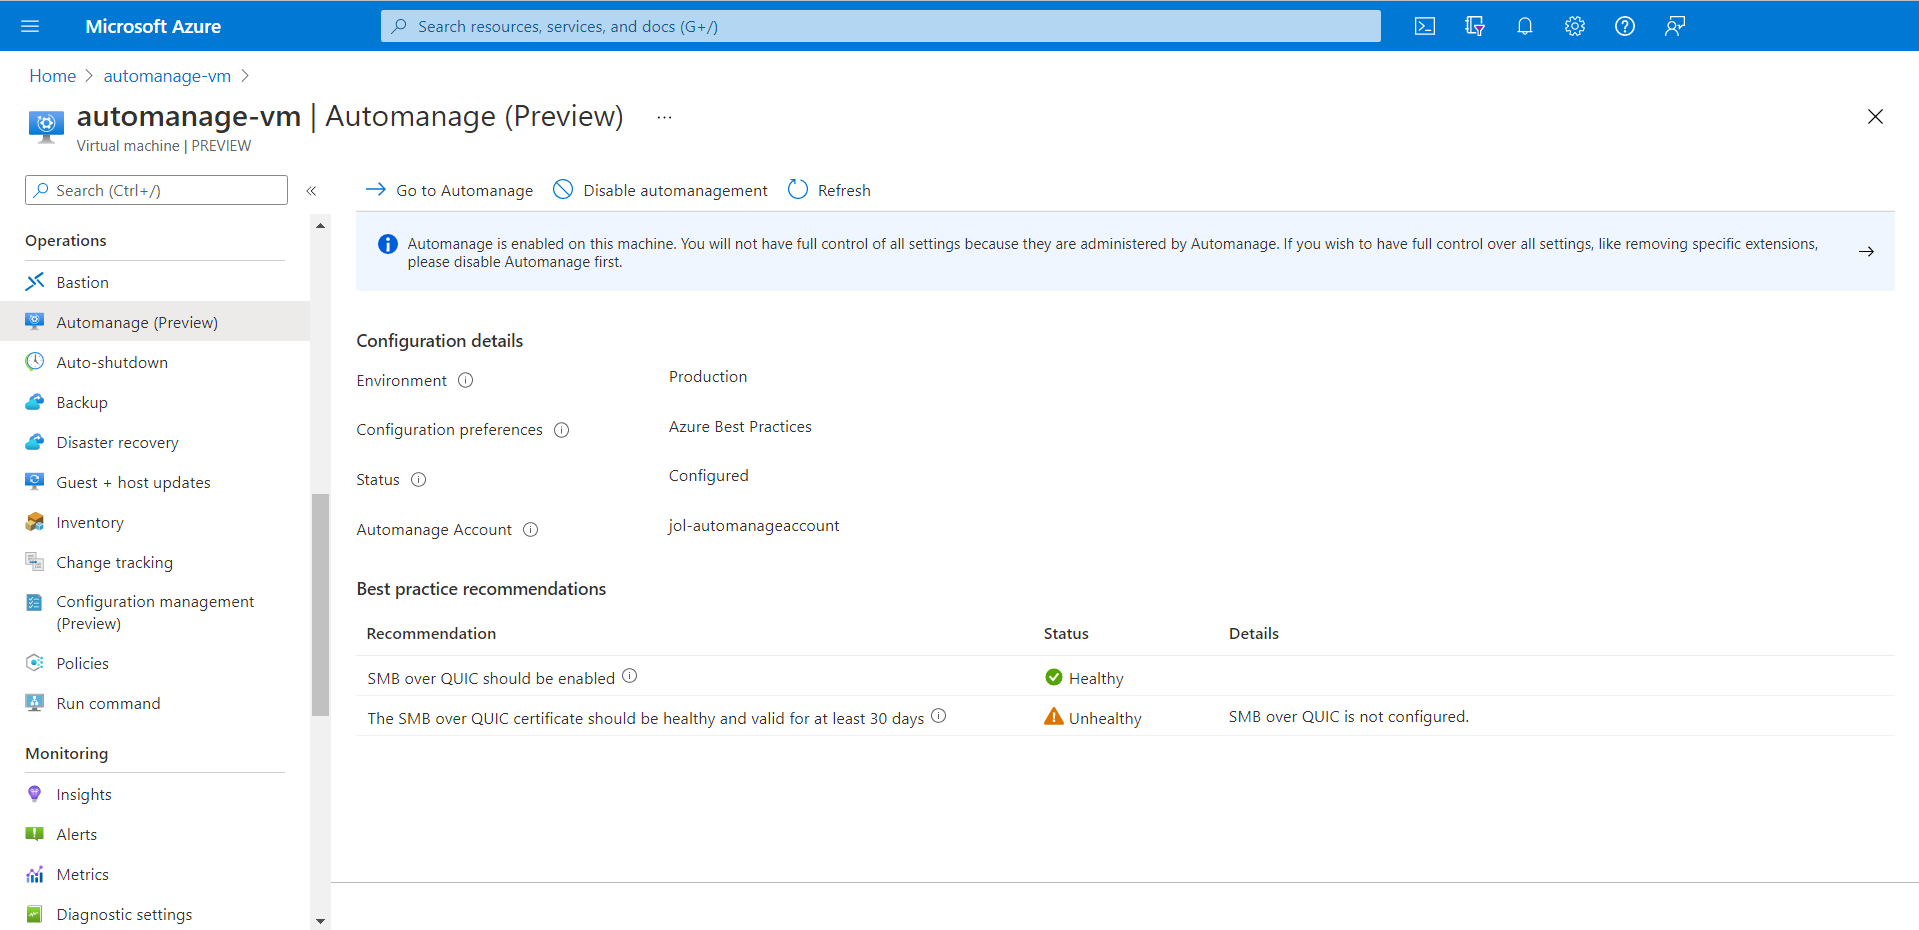Image resolution: width=1919 pixels, height=930 pixels.
Task: Click the Auto-shutdown clock icon
Action: pos(35,362)
